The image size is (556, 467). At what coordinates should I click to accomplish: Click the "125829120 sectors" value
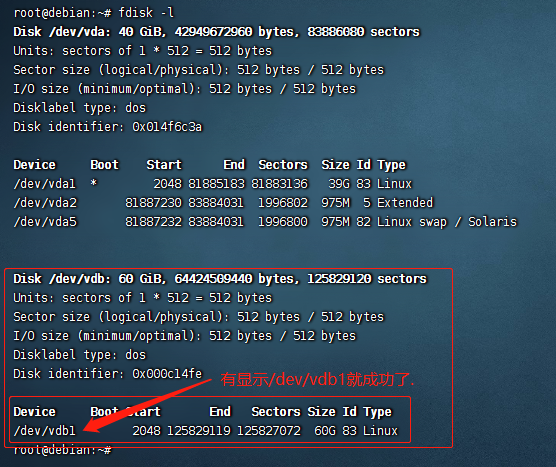point(367,279)
